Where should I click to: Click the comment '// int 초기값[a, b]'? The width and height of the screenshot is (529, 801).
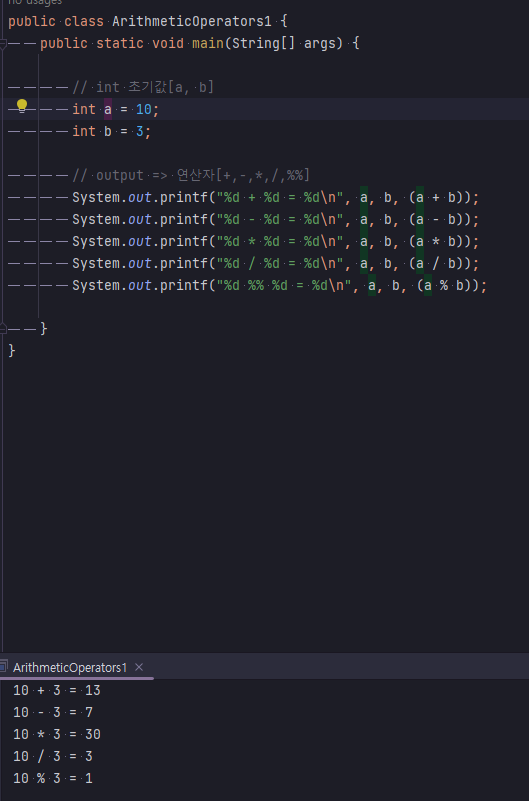click(x=143, y=87)
